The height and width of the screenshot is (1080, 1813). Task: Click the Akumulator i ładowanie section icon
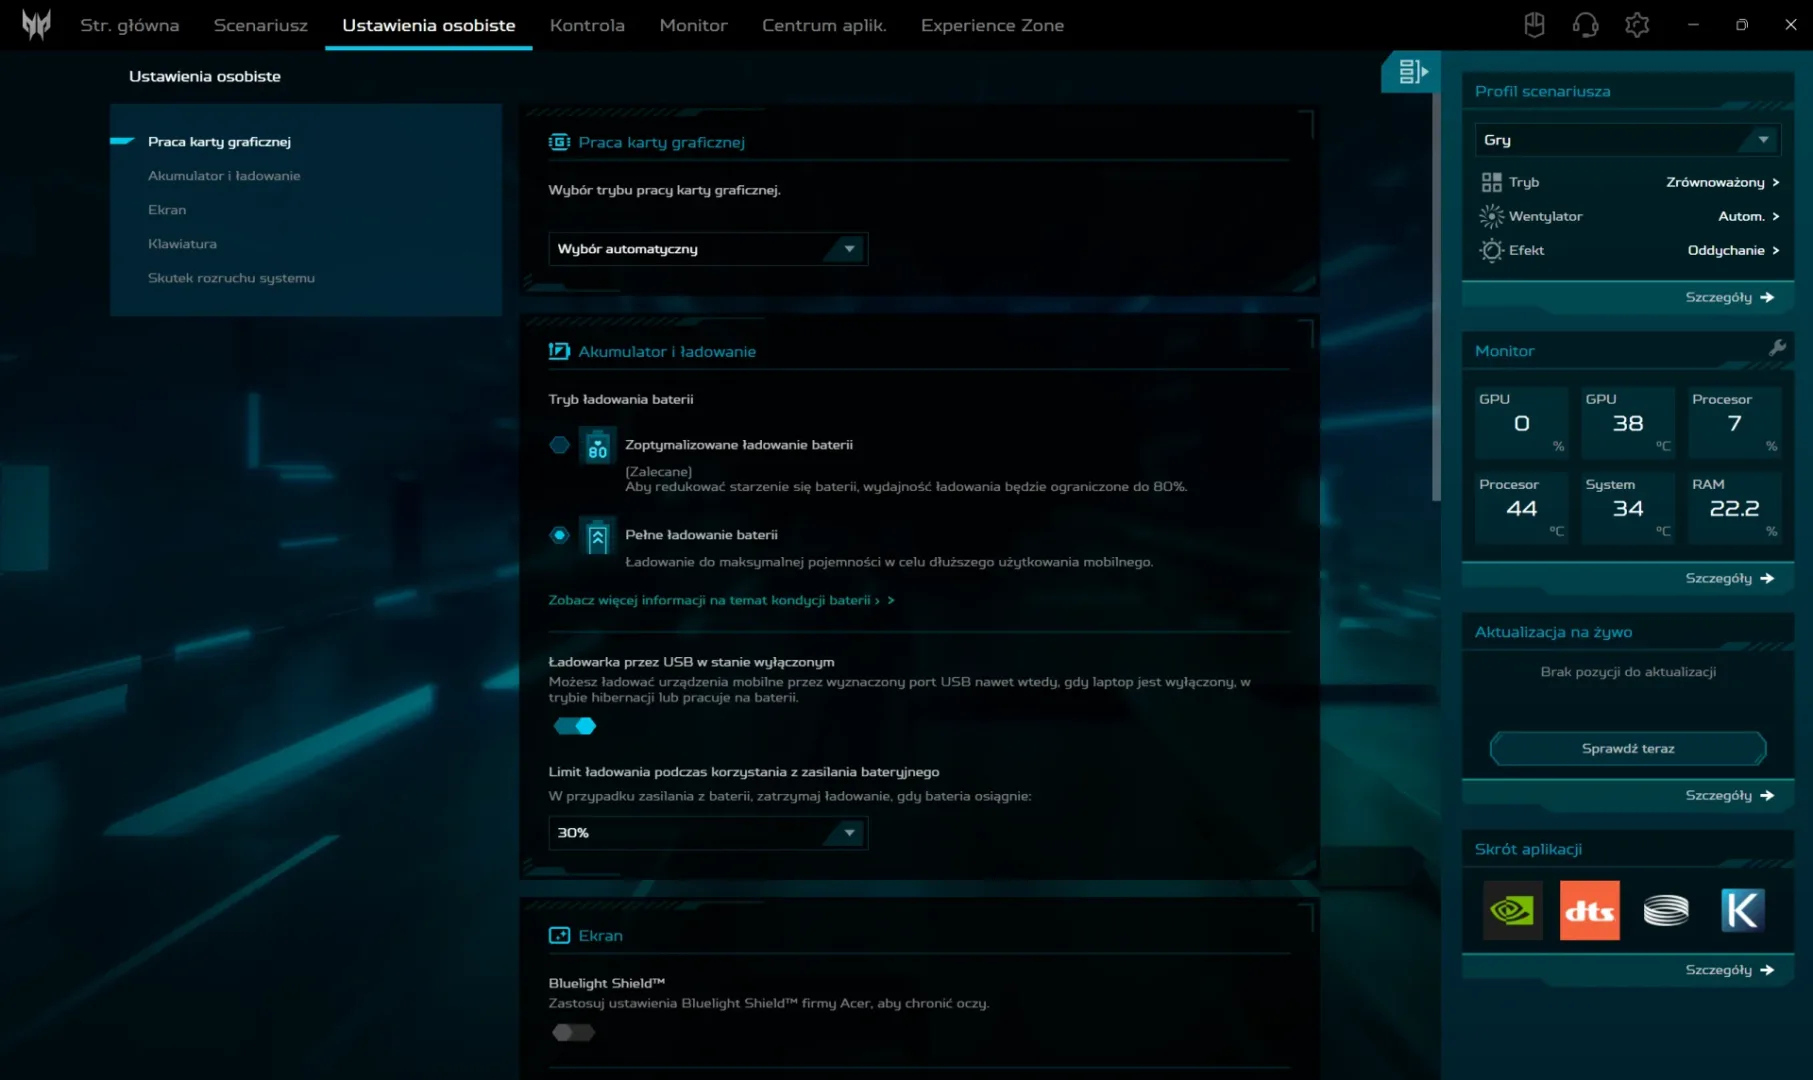tap(559, 351)
